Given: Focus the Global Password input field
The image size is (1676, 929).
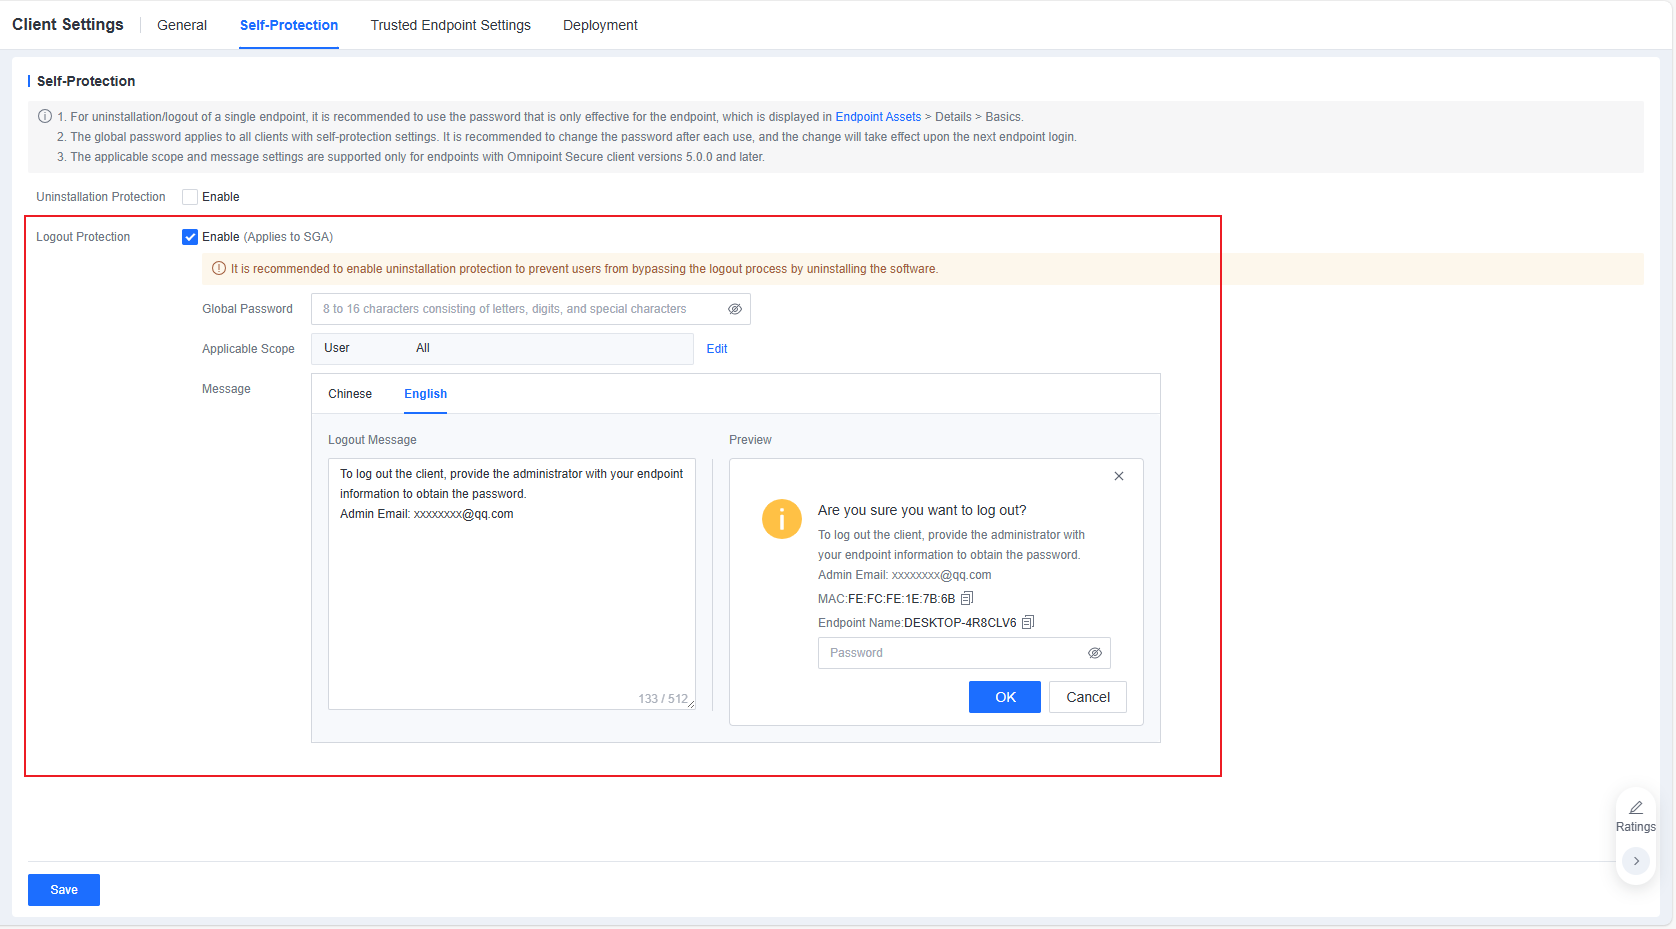Looking at the screenshot, I should 531,309.
